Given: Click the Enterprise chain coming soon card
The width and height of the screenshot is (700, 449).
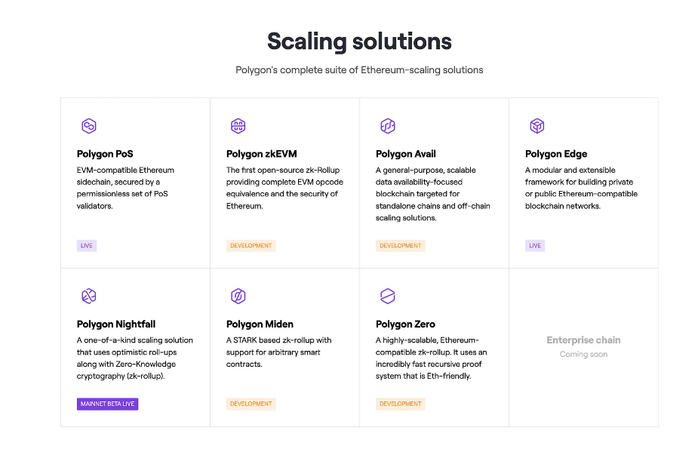Looking at the screenshot, I should click(x=583, y=347).
